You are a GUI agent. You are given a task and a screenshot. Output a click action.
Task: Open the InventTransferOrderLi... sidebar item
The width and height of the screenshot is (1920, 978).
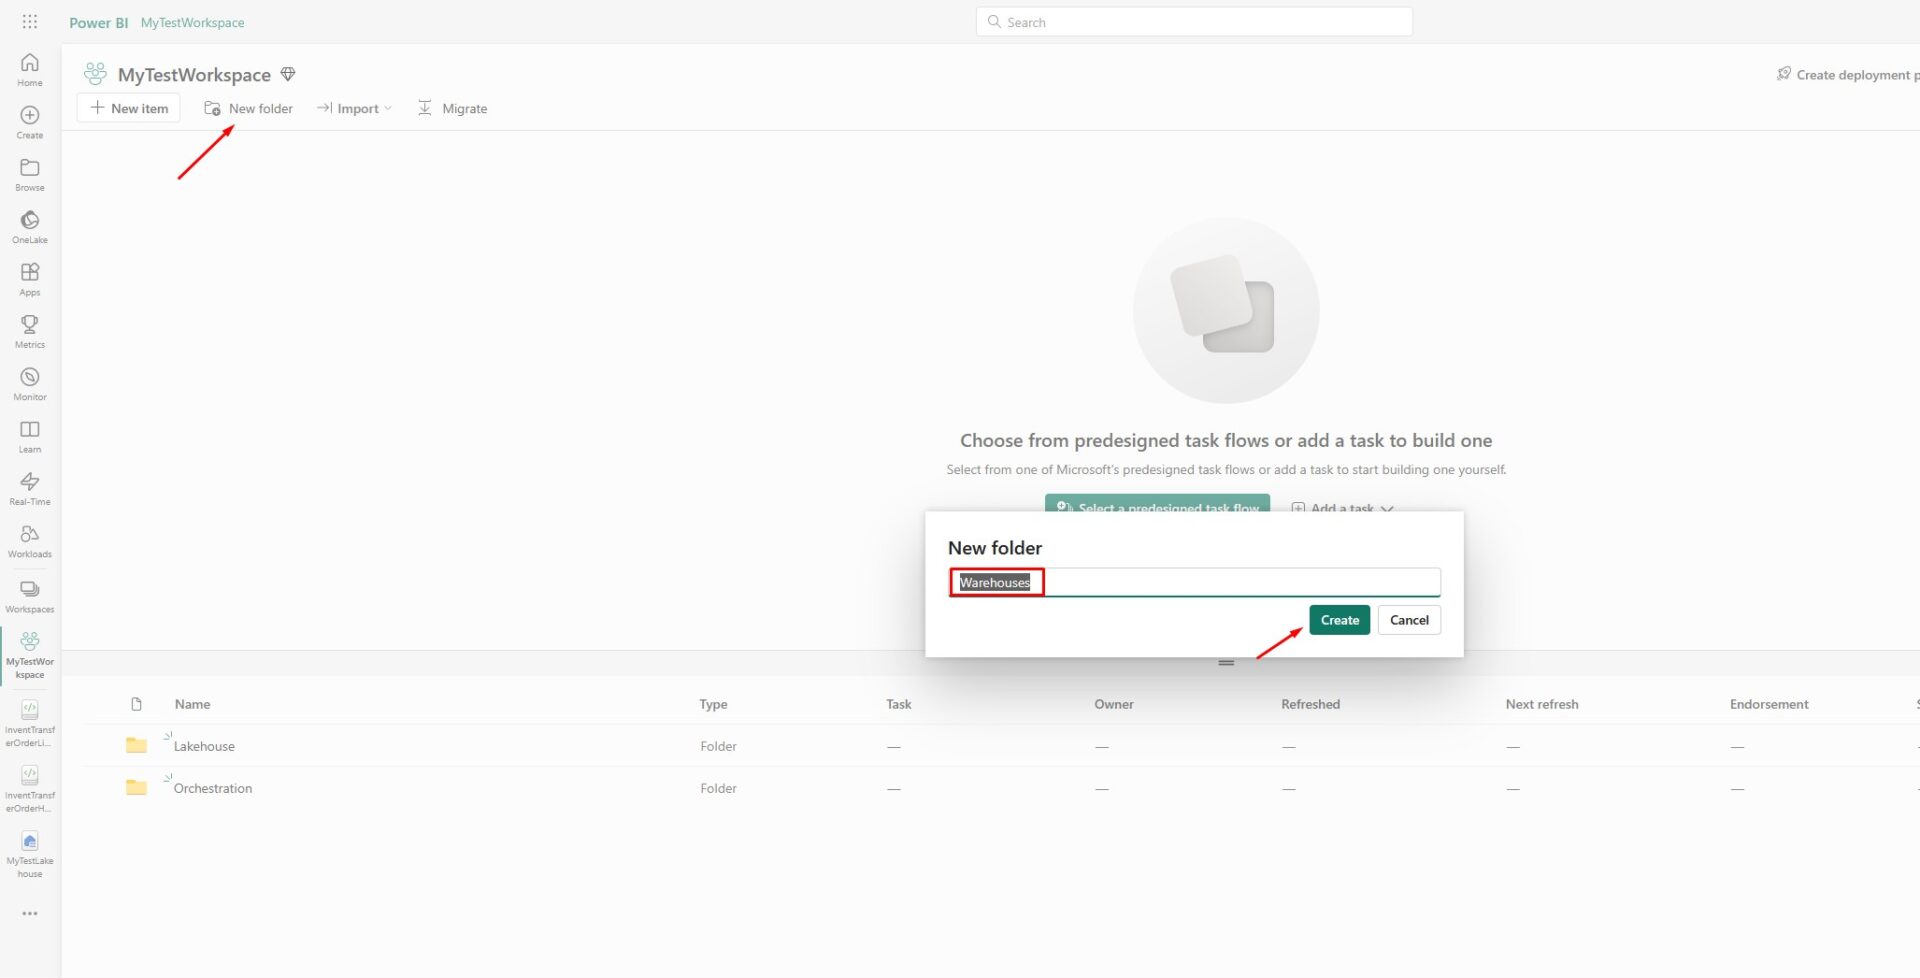(30, 723)
